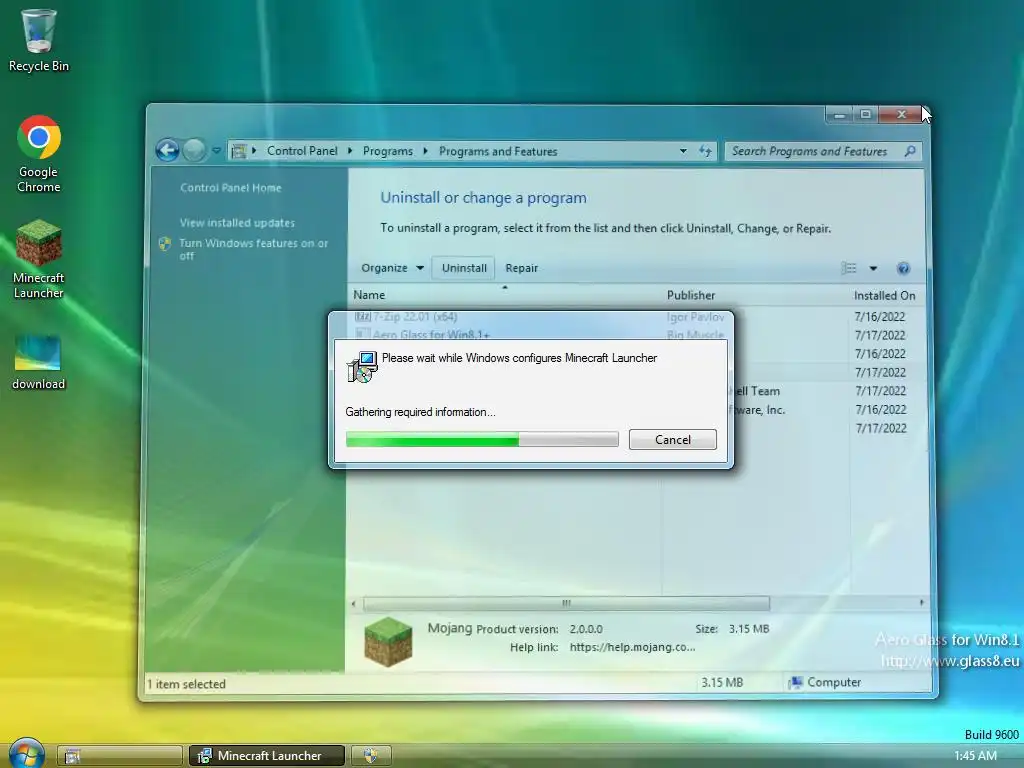
Task: Select Programs and Features breadcrumb segment
Action: click(x=498, y=151)
